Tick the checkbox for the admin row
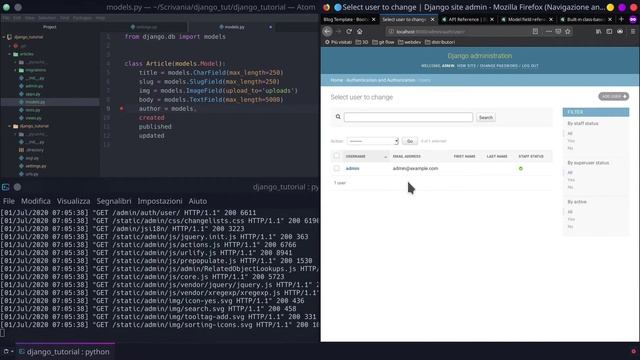This screenshot has height=360, width=640. [x=336, y=168]
